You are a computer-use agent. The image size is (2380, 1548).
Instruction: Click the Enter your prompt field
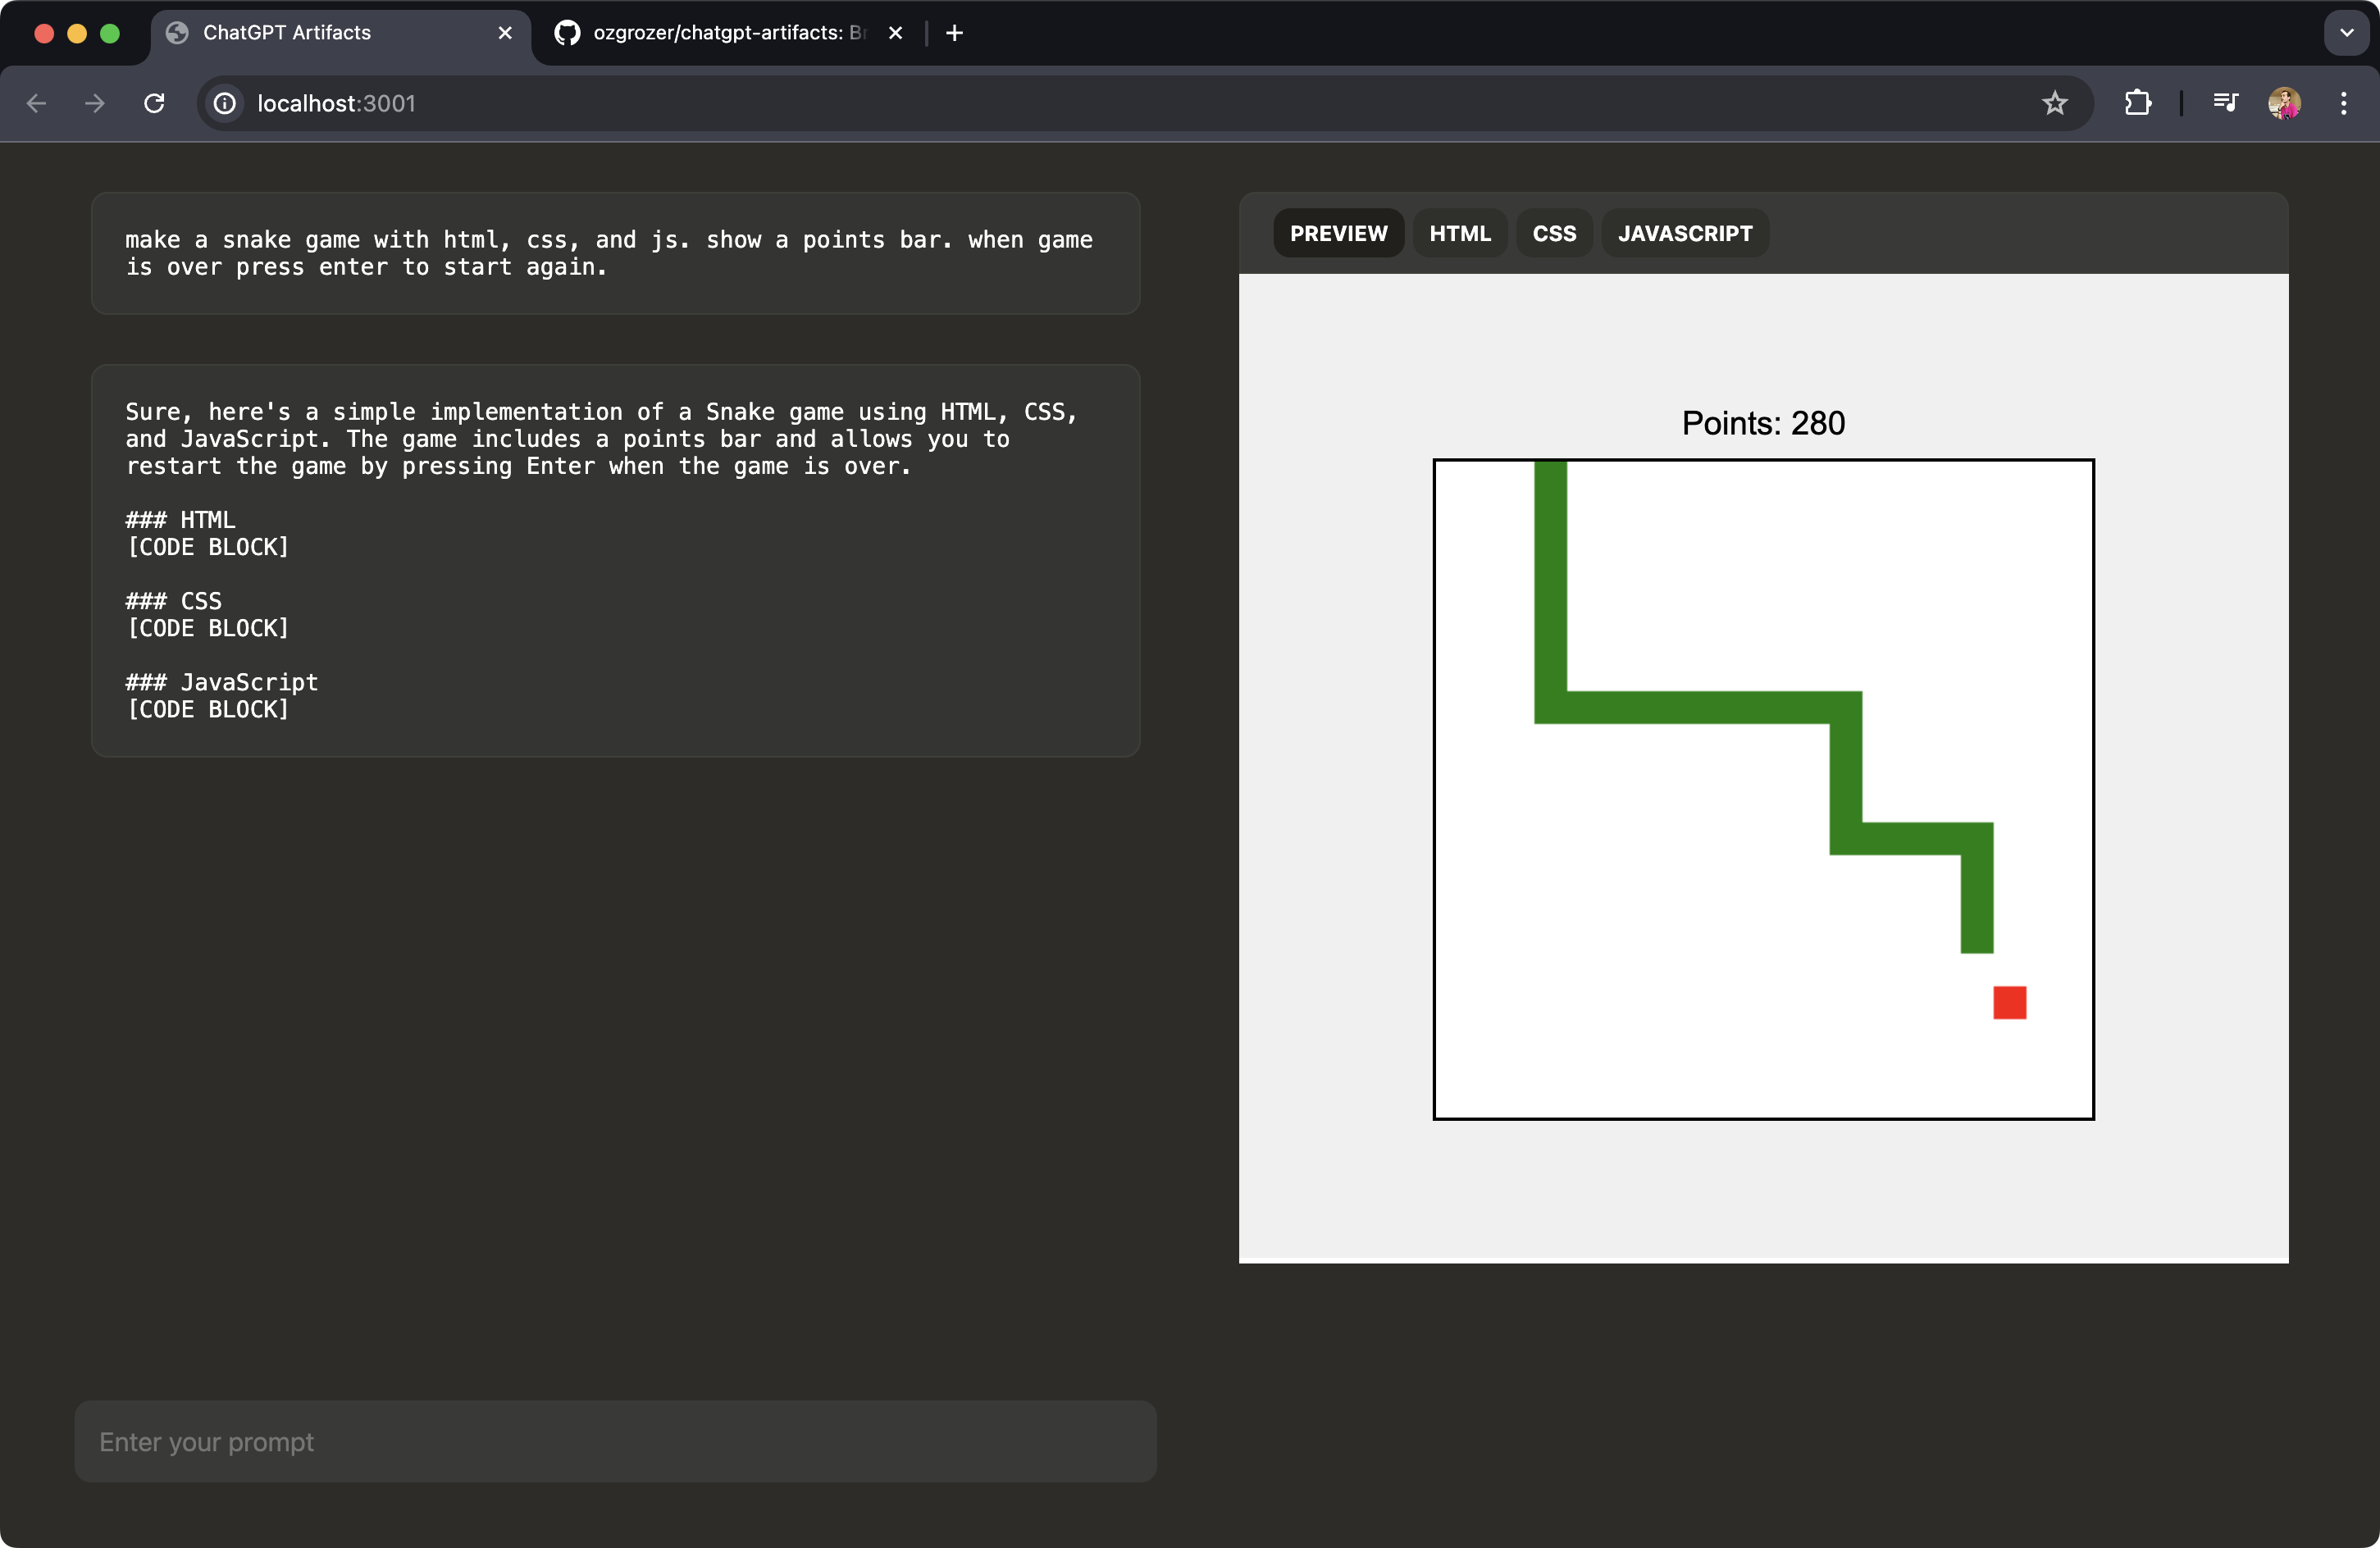[x=615, y=1441]
